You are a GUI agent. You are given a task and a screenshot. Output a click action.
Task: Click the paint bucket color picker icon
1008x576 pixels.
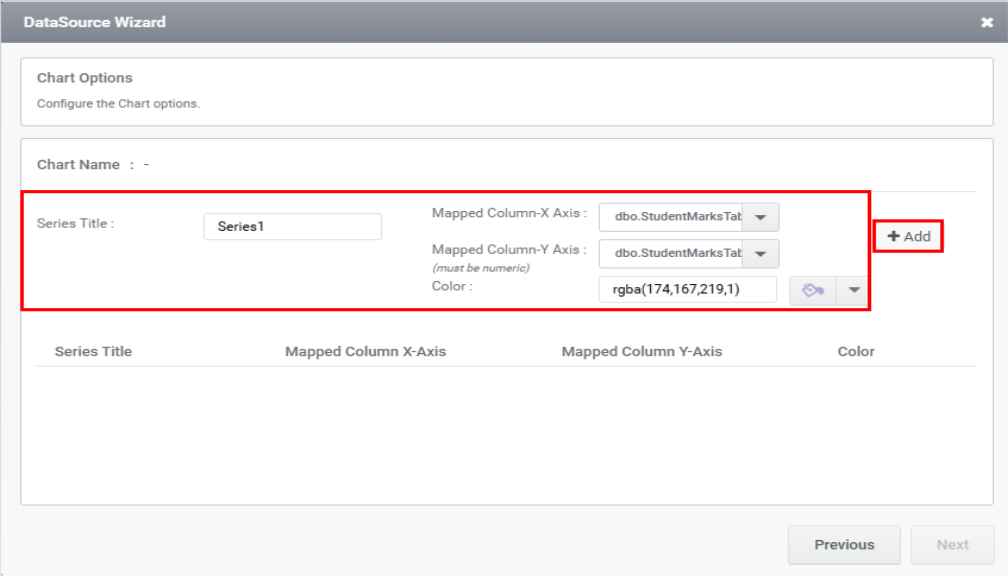812,290
